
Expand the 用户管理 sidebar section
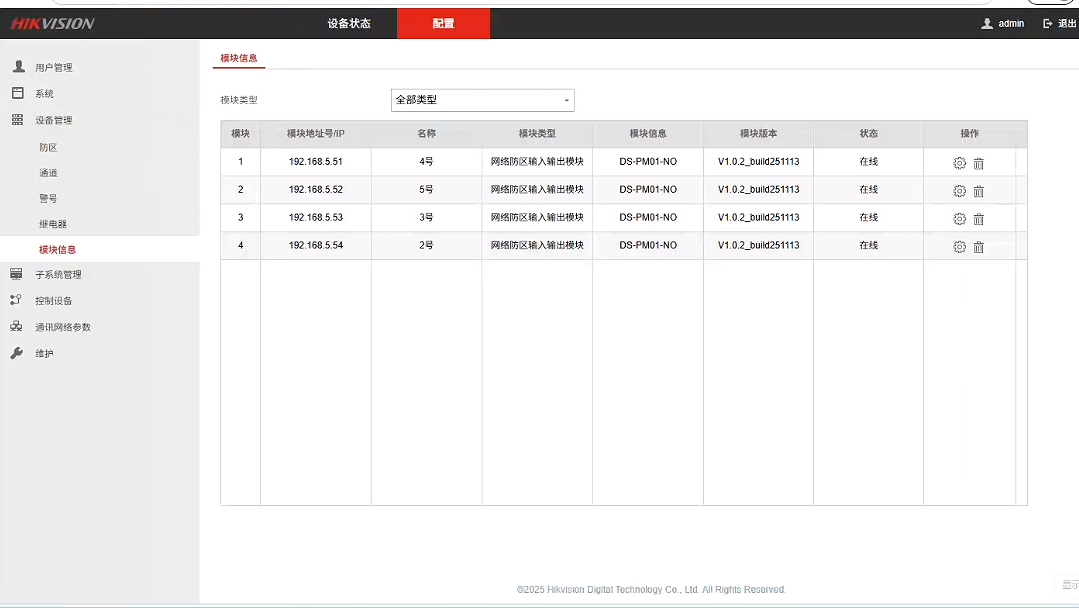coord(54,68)
